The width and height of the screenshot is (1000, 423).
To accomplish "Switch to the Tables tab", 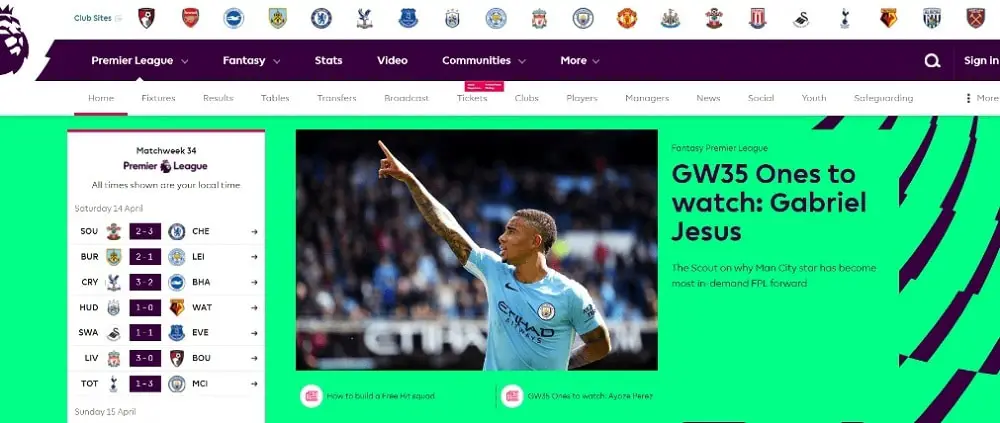I will tap(275, 98).
